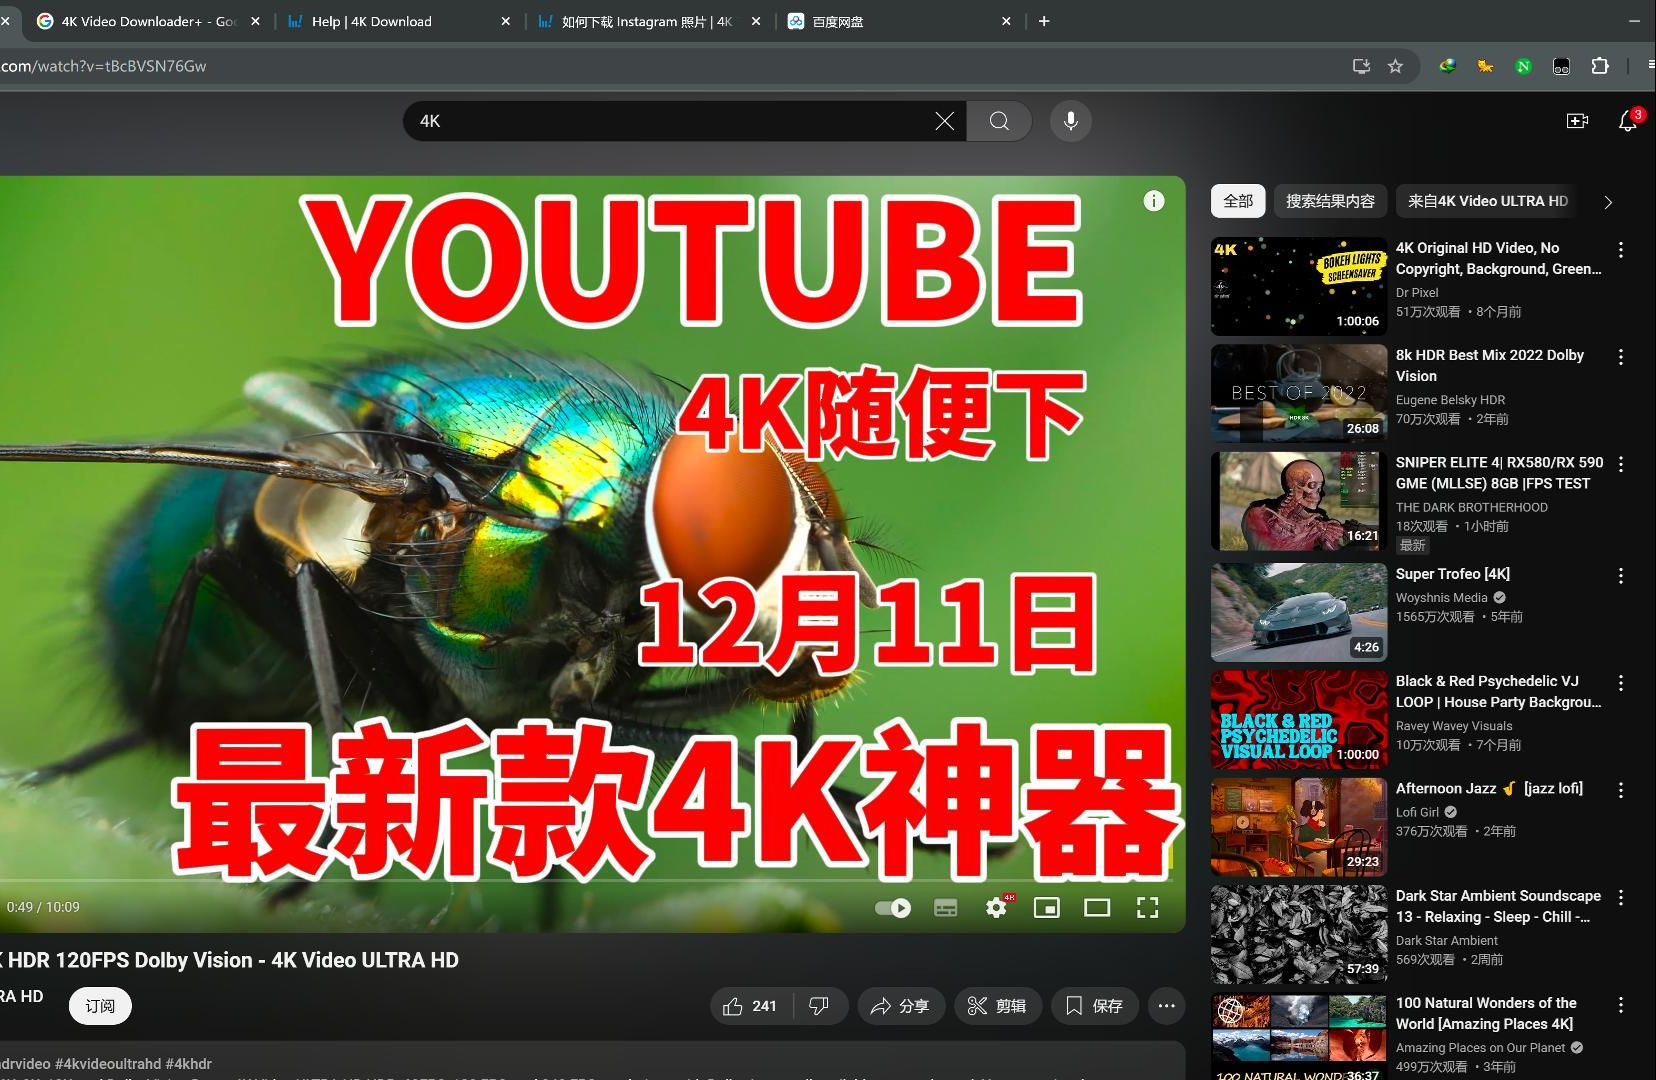The image size is (1656, 1080).
Task: Open the Woyshnis Media channel link
Action: coord(1442,598)
